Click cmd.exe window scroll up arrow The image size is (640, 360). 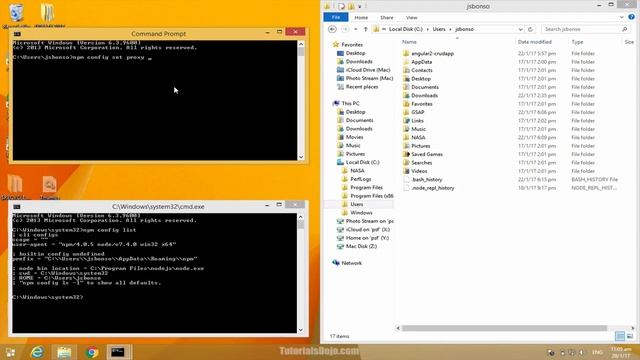point(301,217)
